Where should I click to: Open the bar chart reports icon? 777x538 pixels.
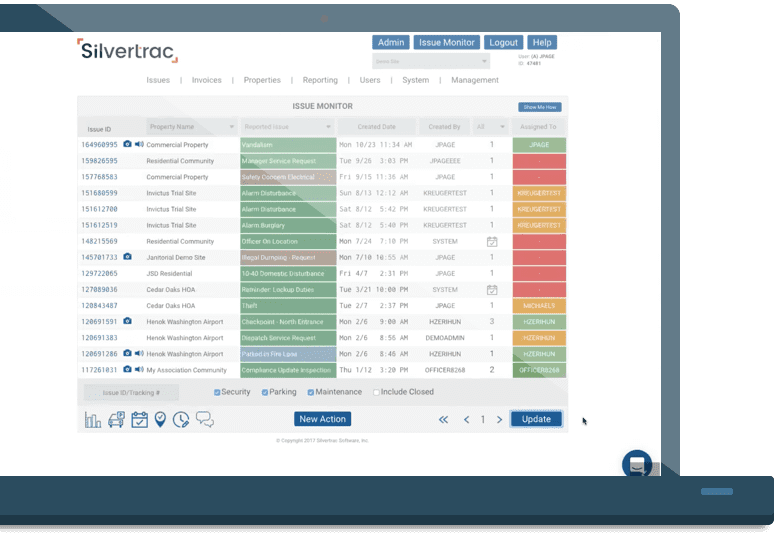point(93,420)
